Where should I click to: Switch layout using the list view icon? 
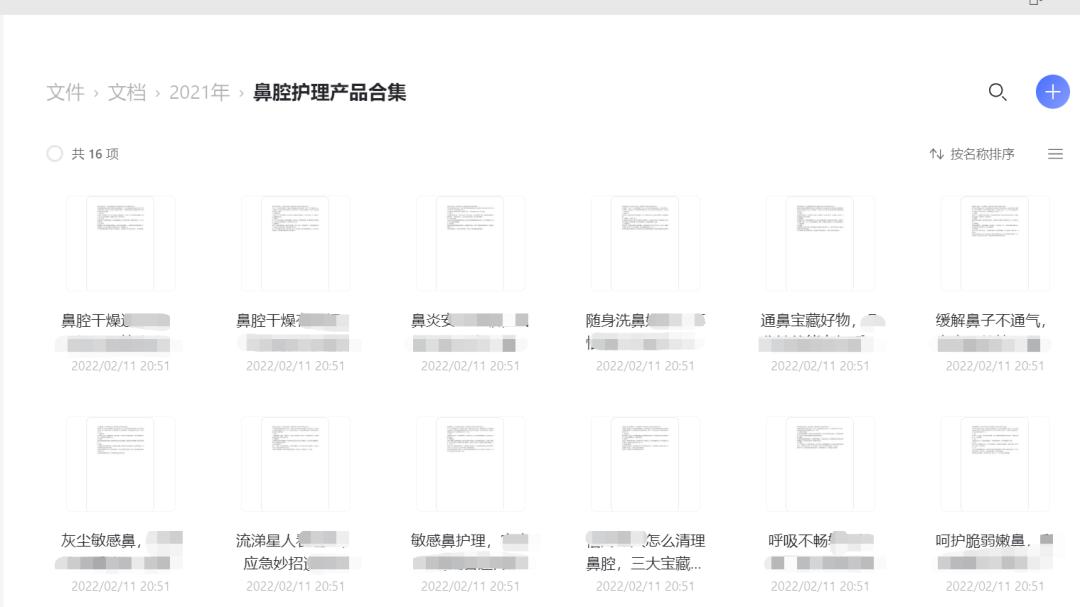[1055, 153]
